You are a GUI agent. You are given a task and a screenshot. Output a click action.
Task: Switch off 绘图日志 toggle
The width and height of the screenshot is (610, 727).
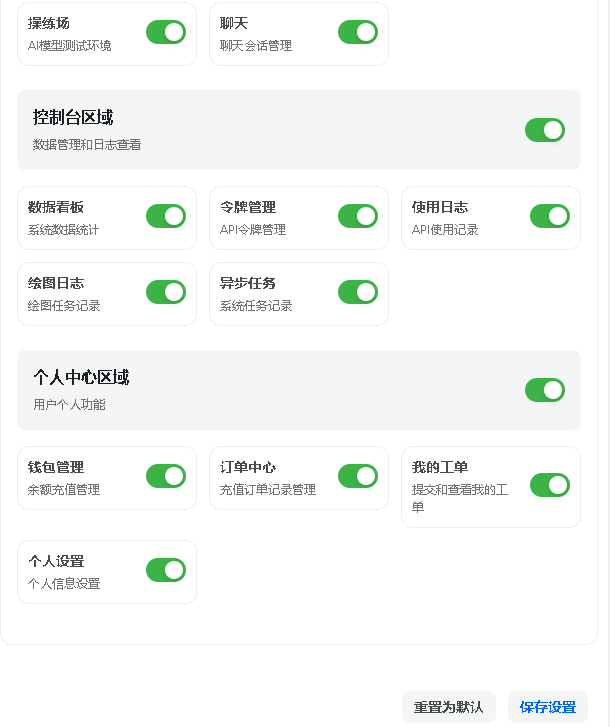click(166, 292)
